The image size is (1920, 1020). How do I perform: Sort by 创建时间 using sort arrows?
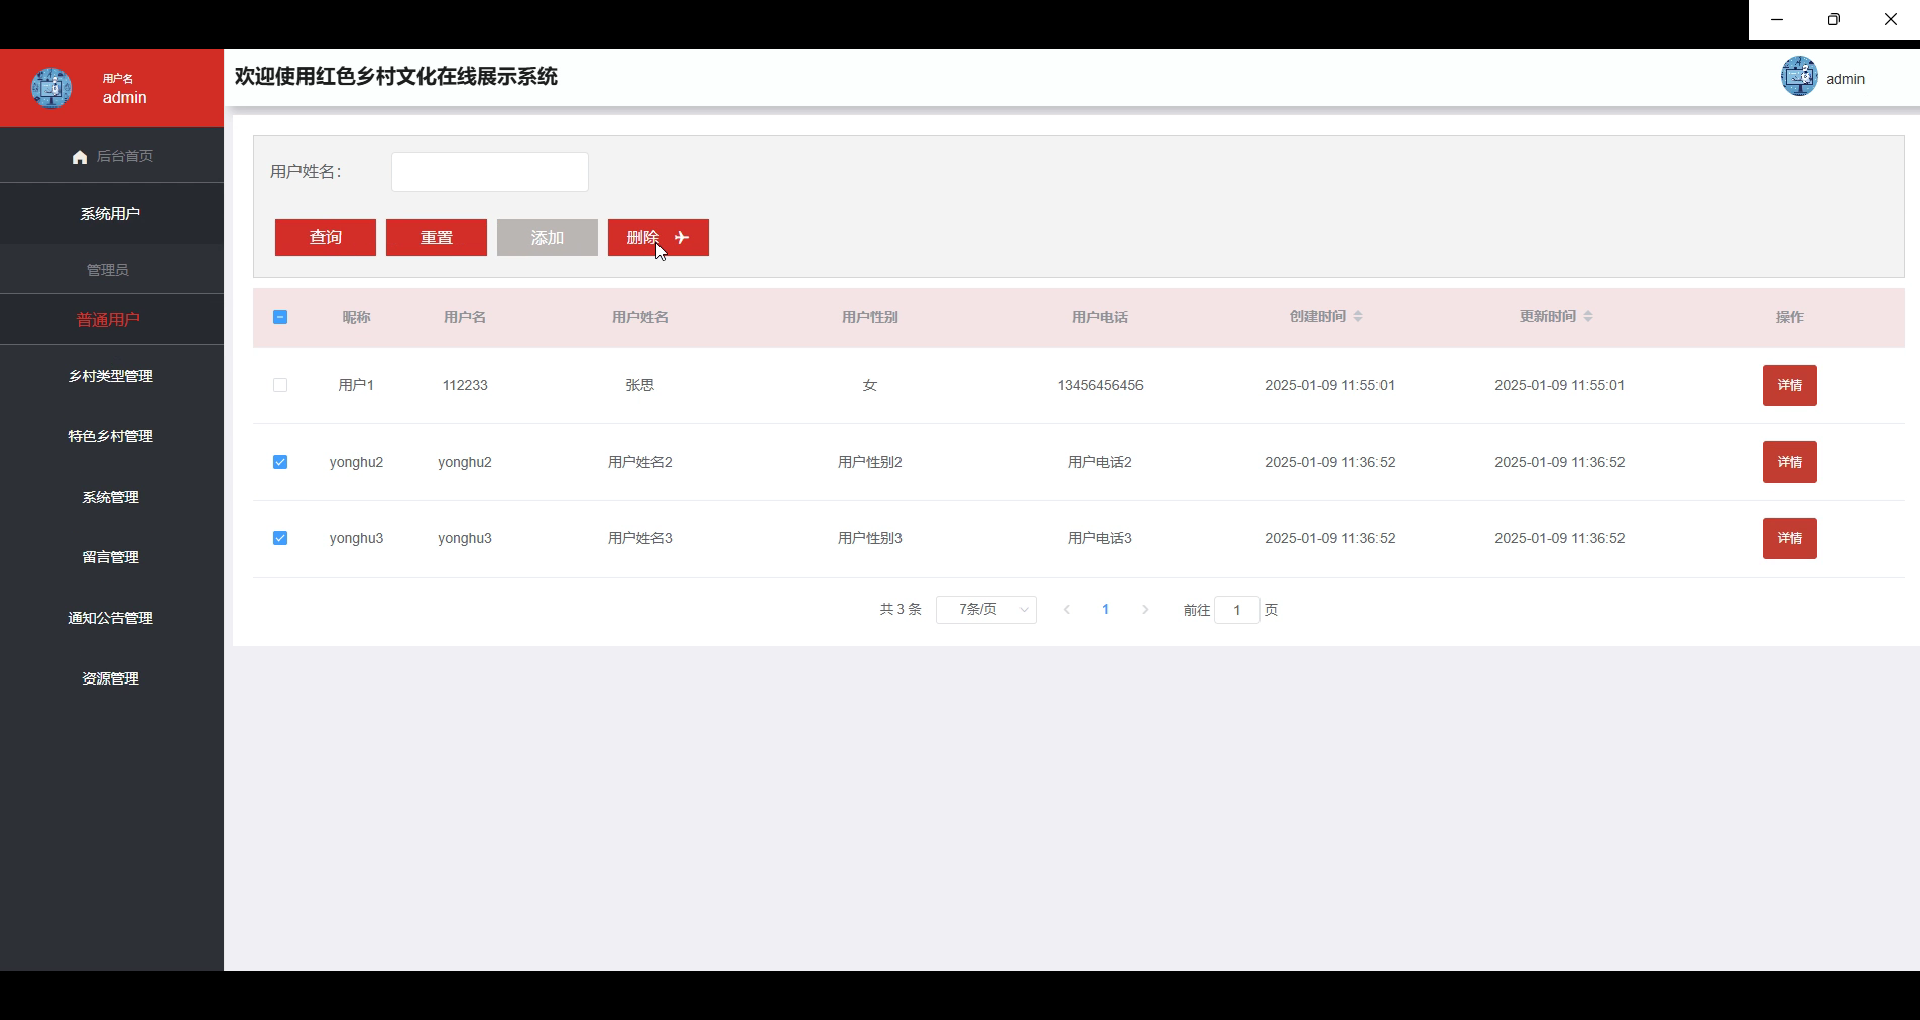1358,316
